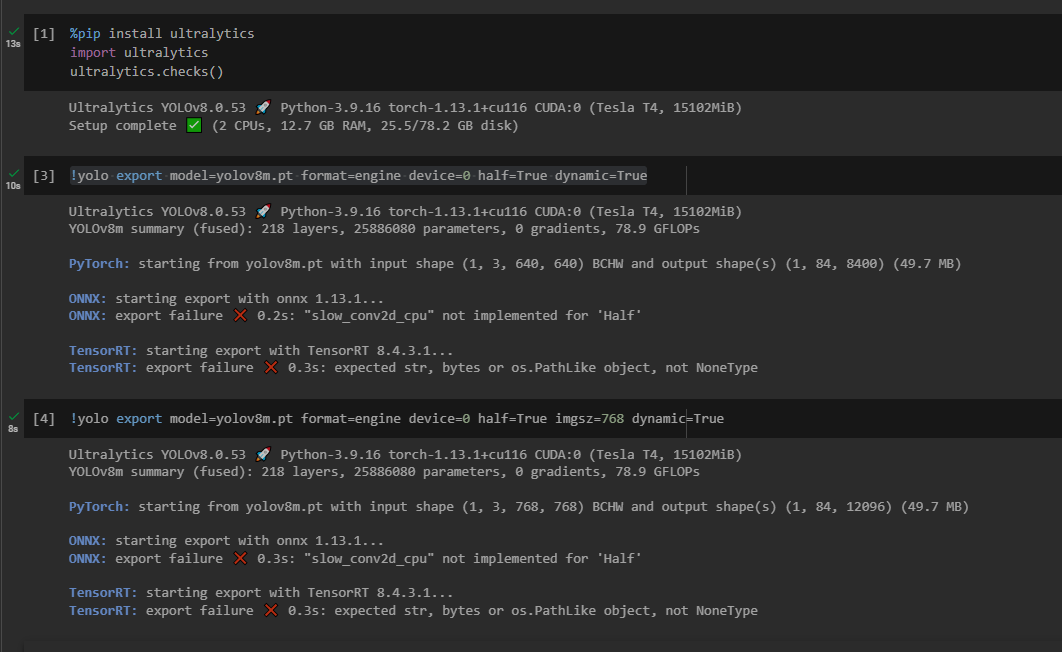Toggle the success checkmark beside cell [3]
Image resolution: width=1062 pixels, height=652 pixels.
(13, 170)
